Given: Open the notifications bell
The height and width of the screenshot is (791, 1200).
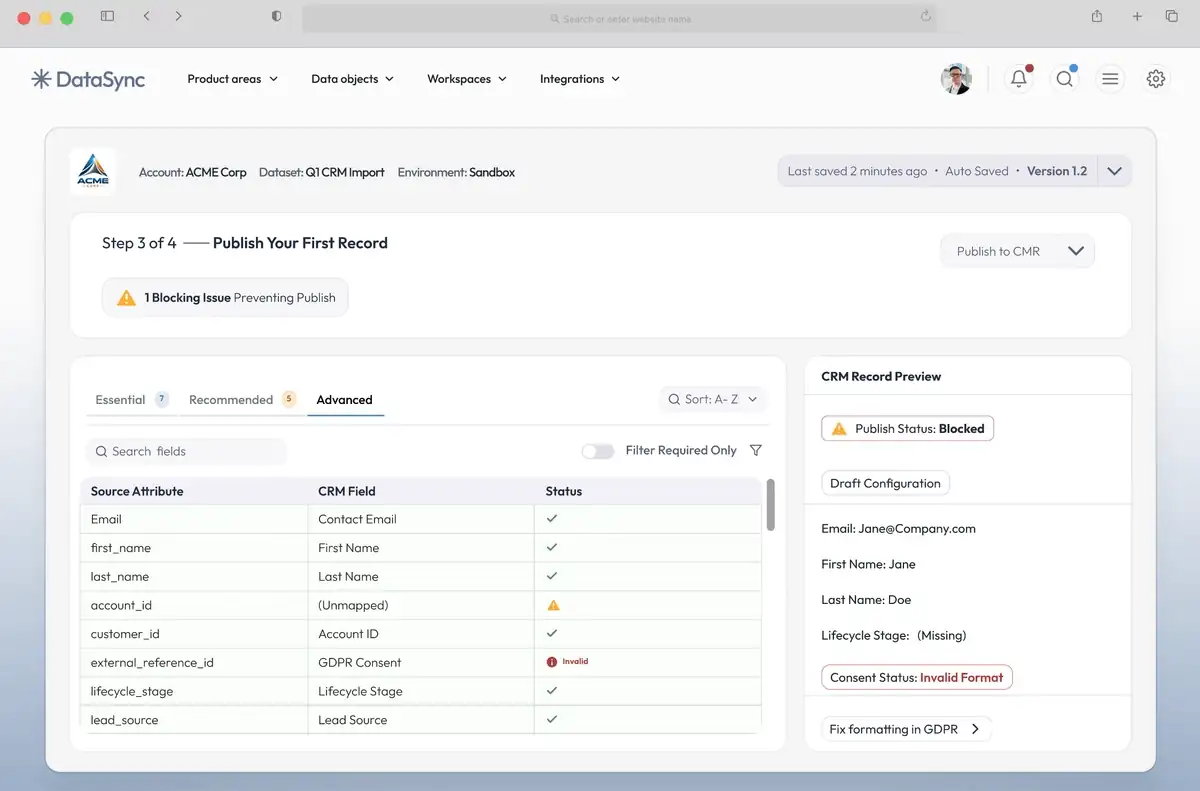Looking at the screenshot, I should point(1018,79).
